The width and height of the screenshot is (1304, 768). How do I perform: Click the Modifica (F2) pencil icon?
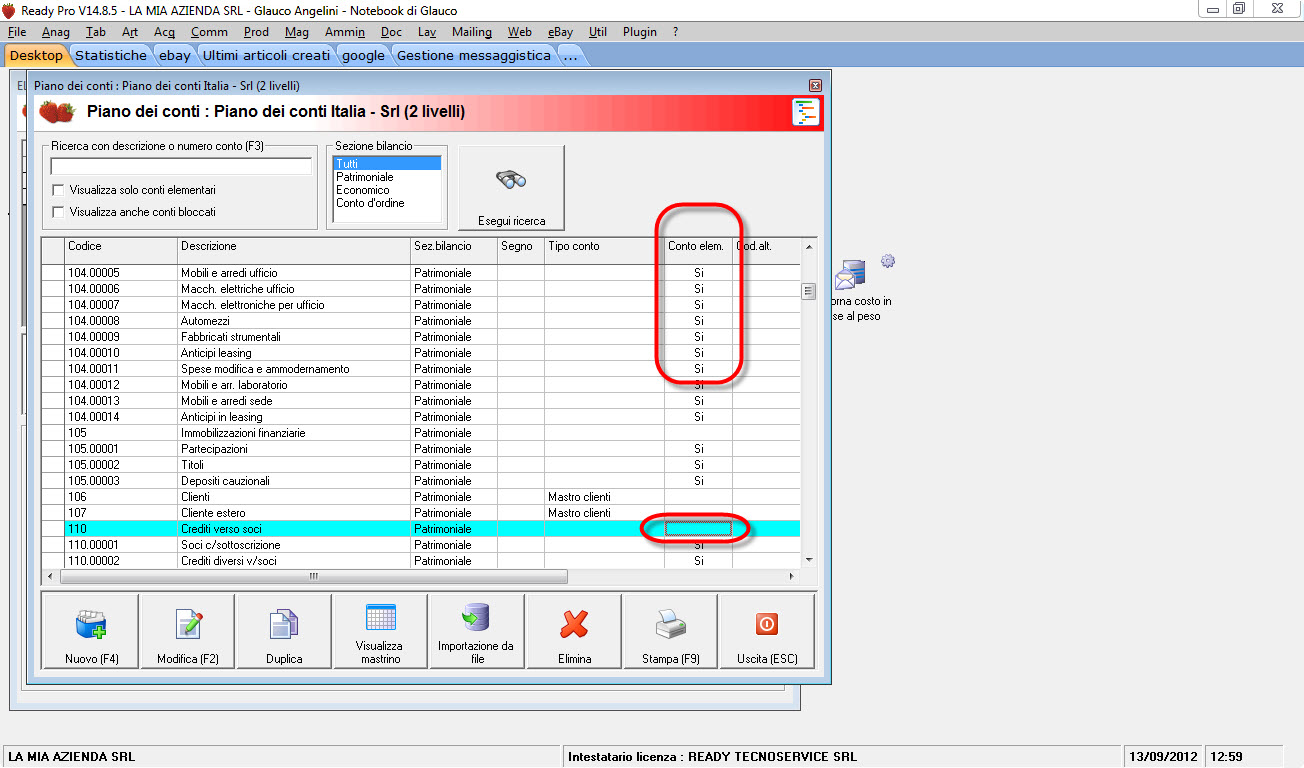[x=188, y=624]
